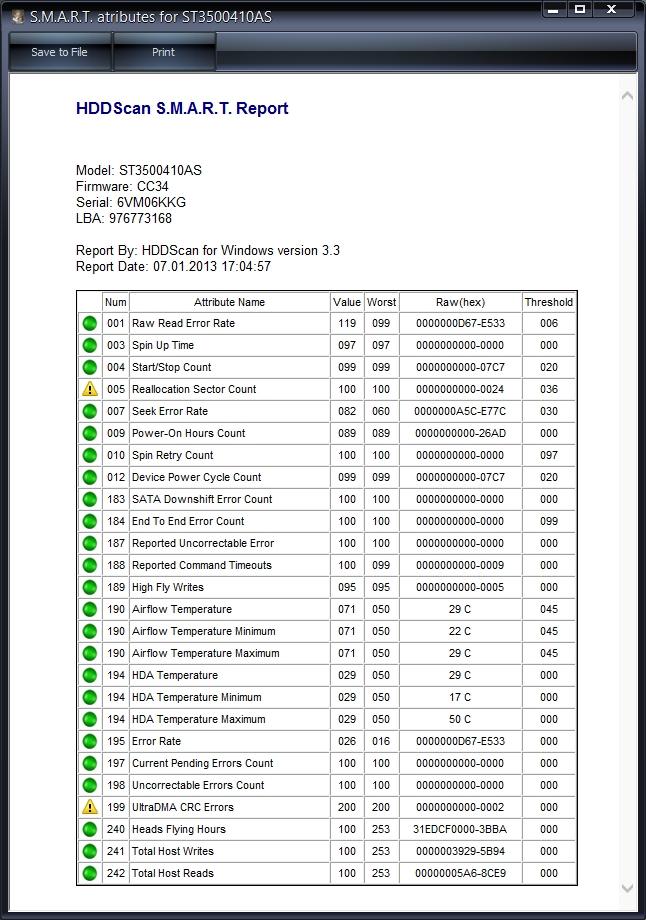Viewport: 646px width, 920px height.
Task: Click green status icon for High Fly Writes
Action: point(90,587)
